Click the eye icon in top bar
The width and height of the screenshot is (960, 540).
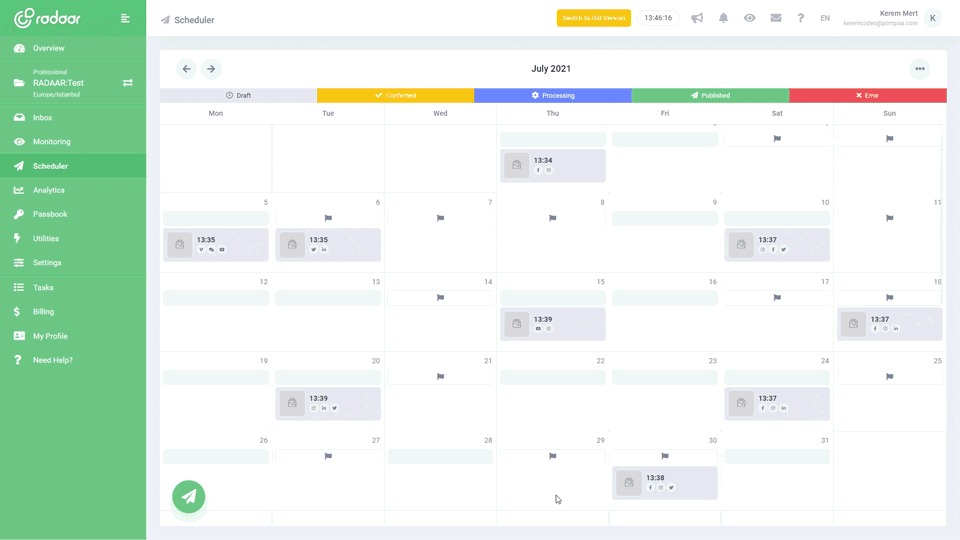pyautogui.click(x=749, y=18)
